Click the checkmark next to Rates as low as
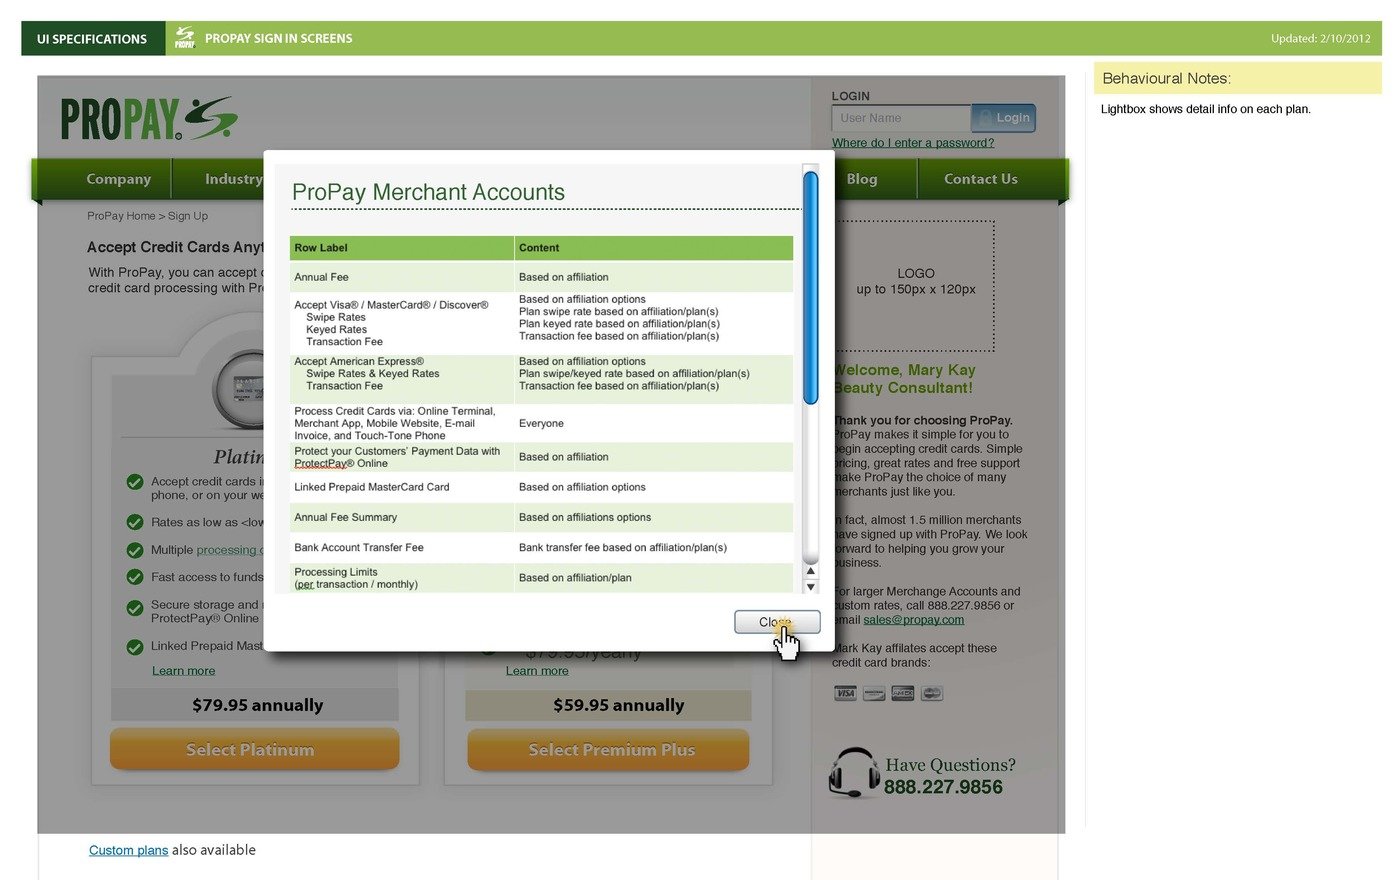 point(135,522)
